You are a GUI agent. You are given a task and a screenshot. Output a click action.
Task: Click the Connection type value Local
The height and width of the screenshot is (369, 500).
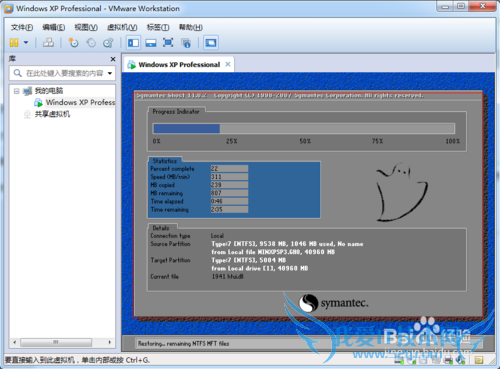click(217, 236)
